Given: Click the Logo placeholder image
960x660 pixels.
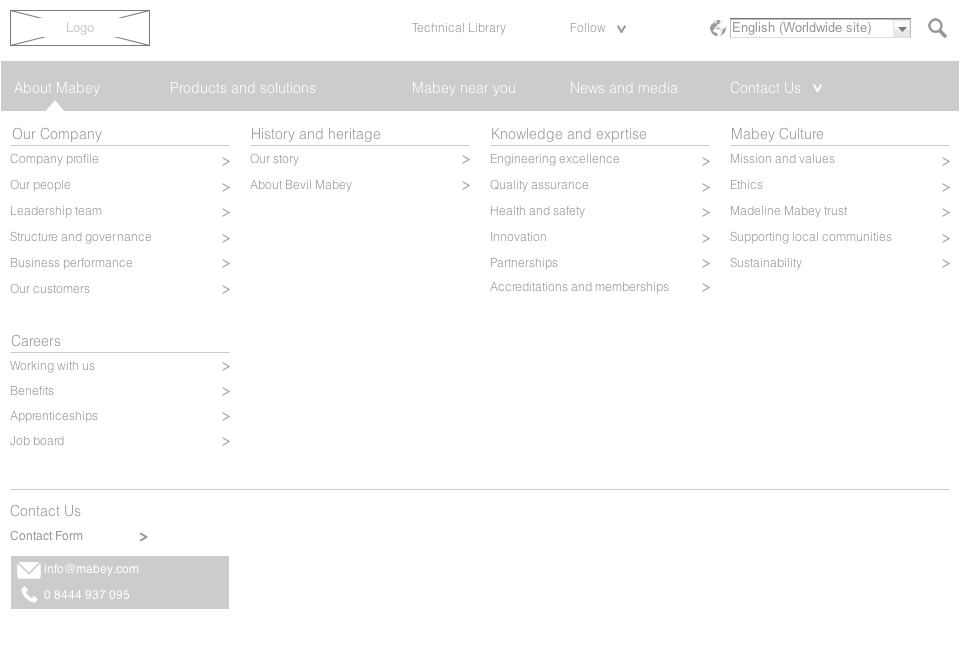Looking at the screenshot, I should (80, 28).
